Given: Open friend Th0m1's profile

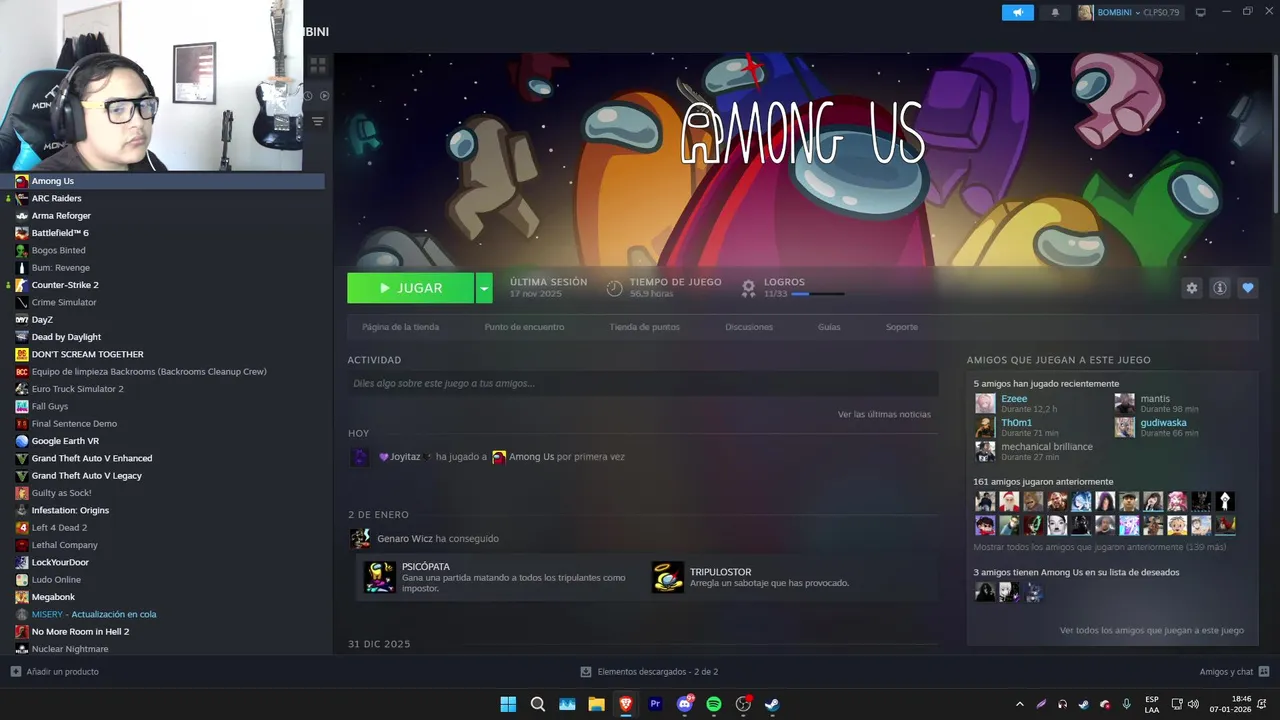Looking at the screenshot, I should click(x=1016, y=422).
